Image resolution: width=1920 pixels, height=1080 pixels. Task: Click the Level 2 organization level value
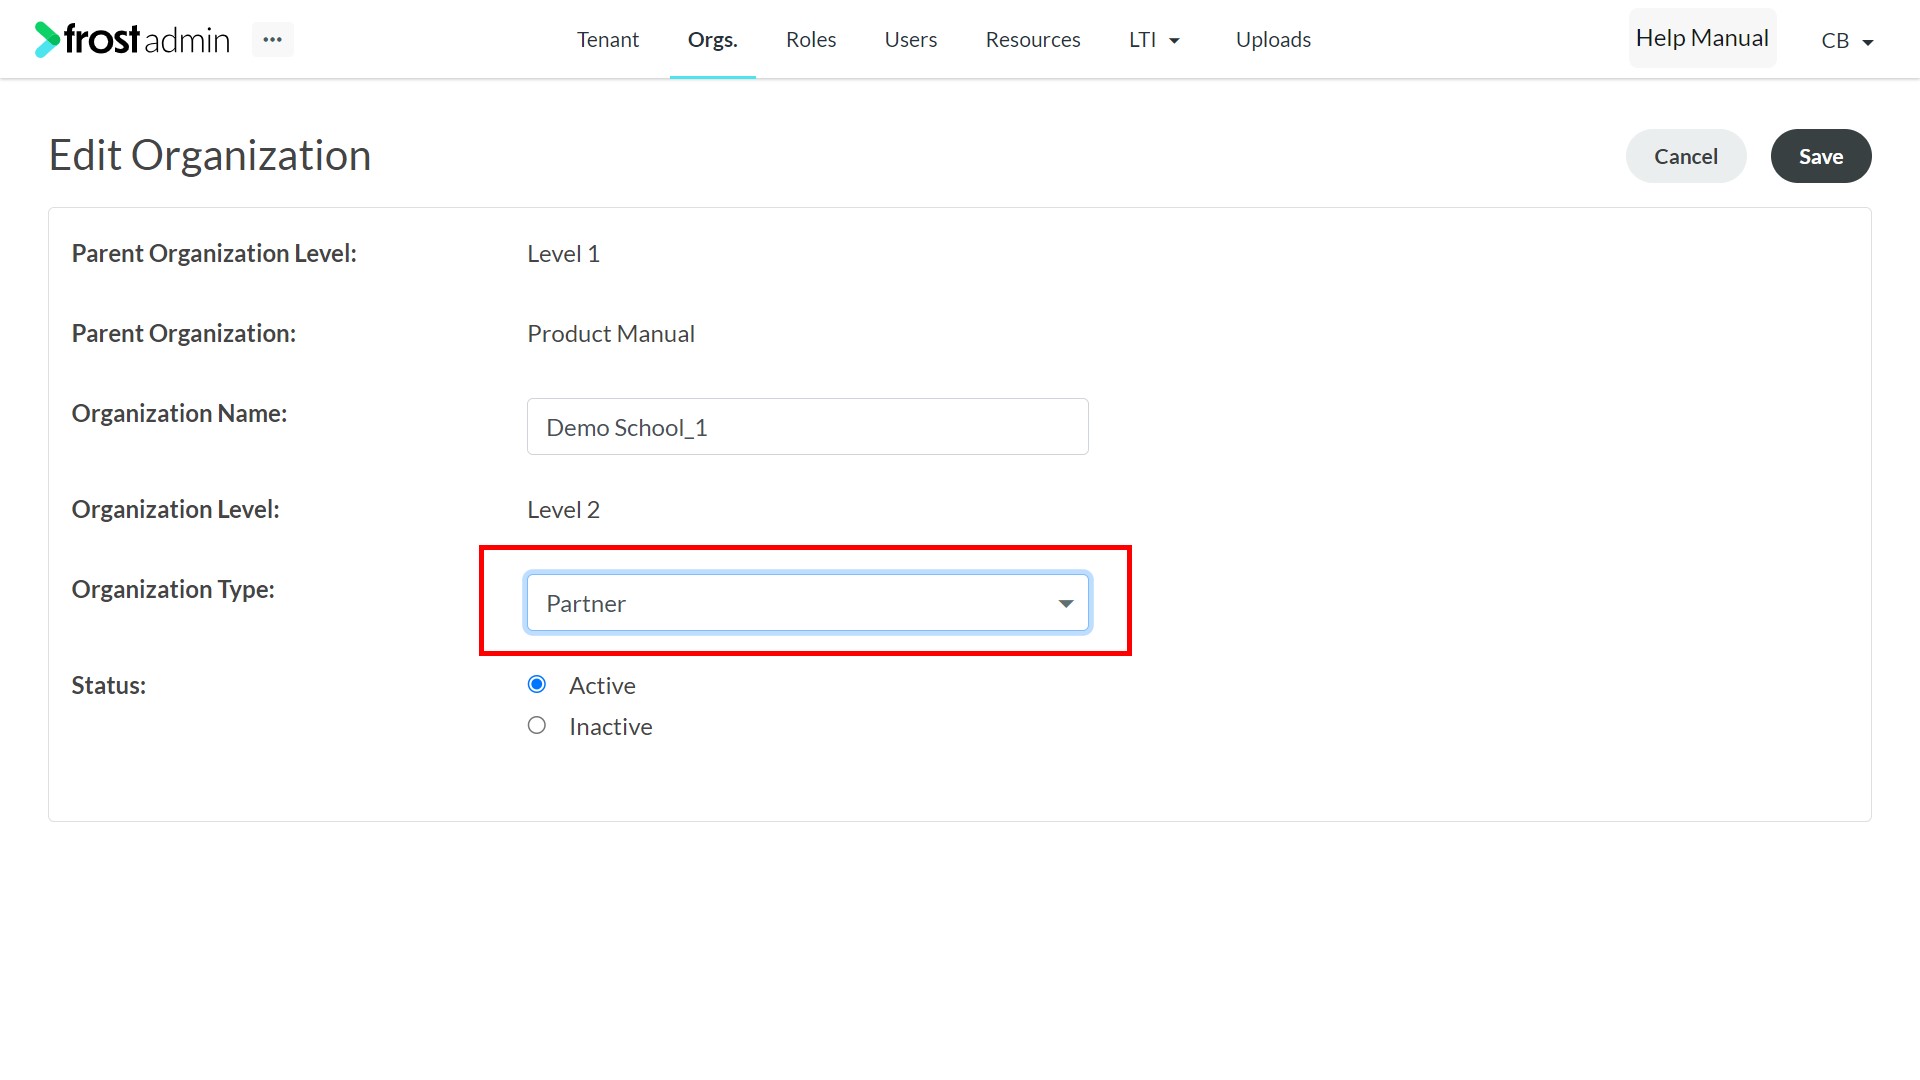pyautogui.click(x=563, y=509)
